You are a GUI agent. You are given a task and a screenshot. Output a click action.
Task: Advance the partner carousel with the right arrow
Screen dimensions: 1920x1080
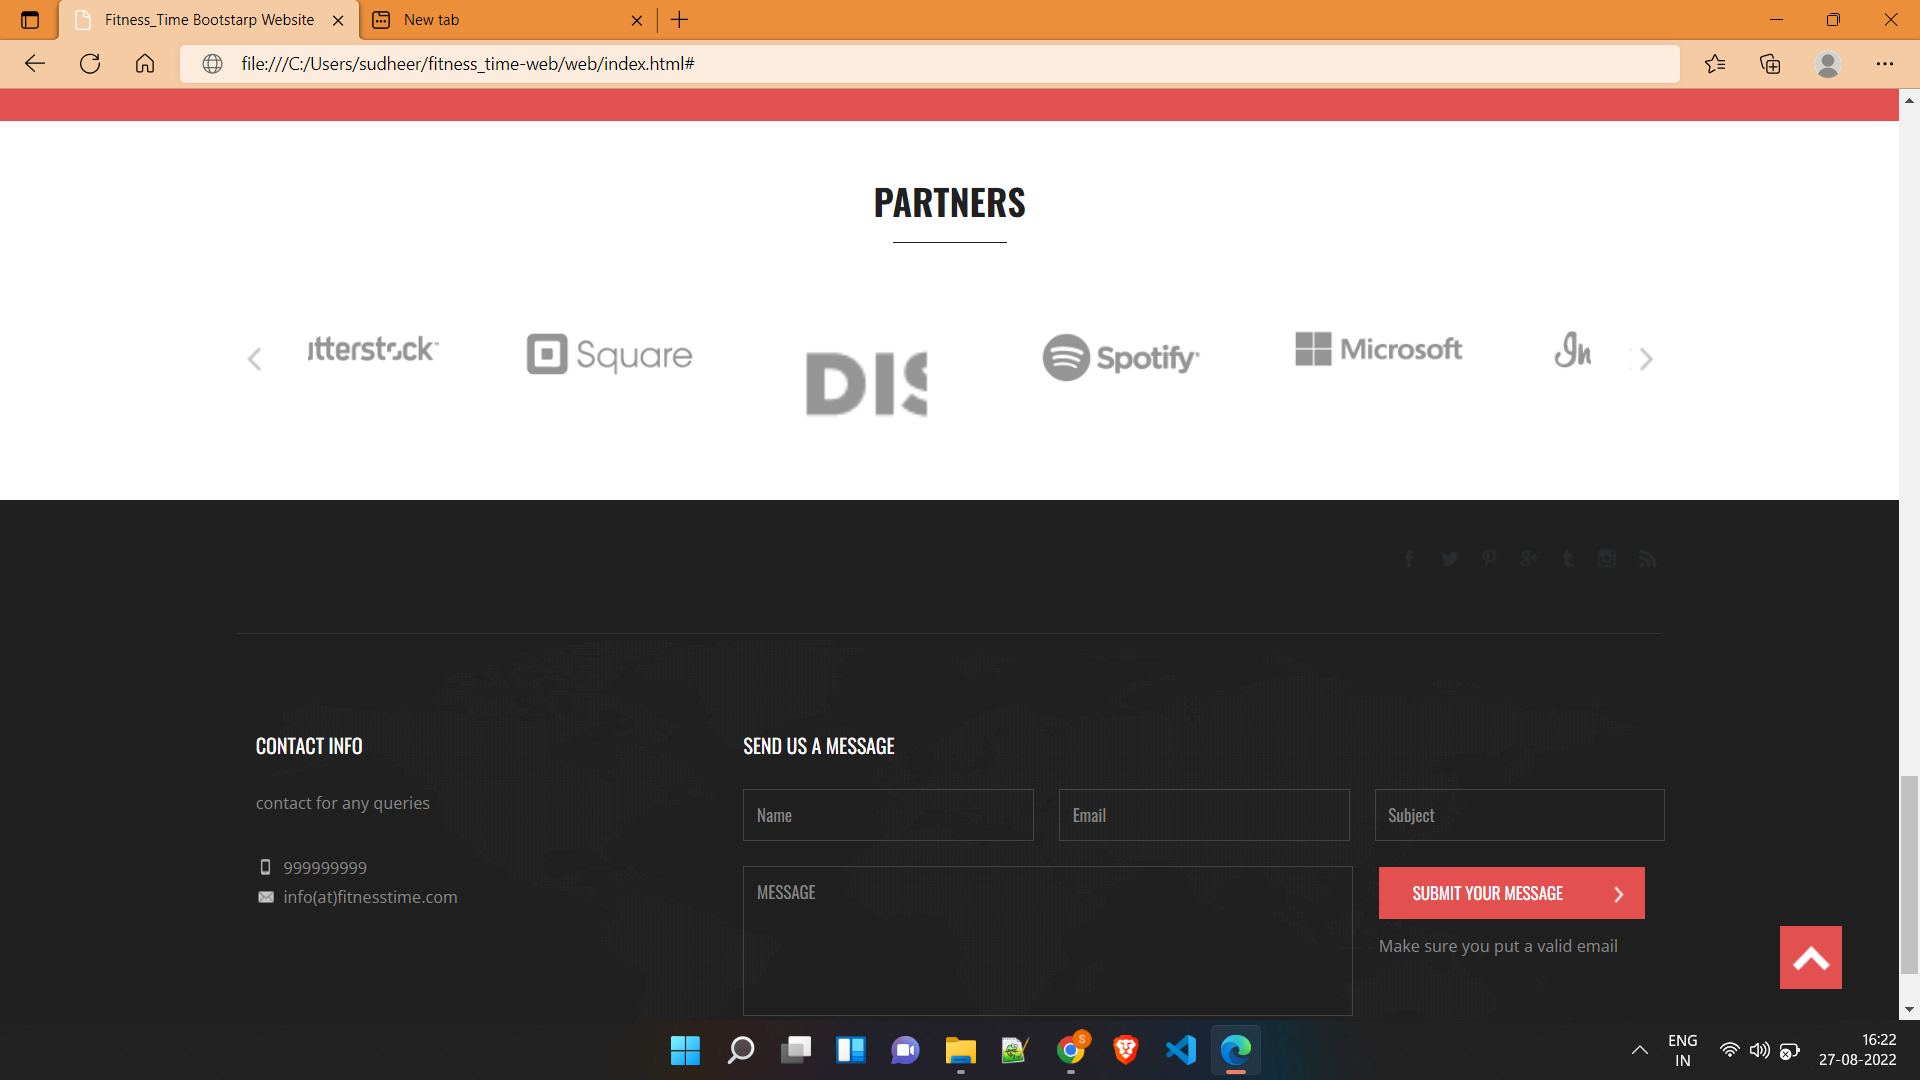(1646, 358)
